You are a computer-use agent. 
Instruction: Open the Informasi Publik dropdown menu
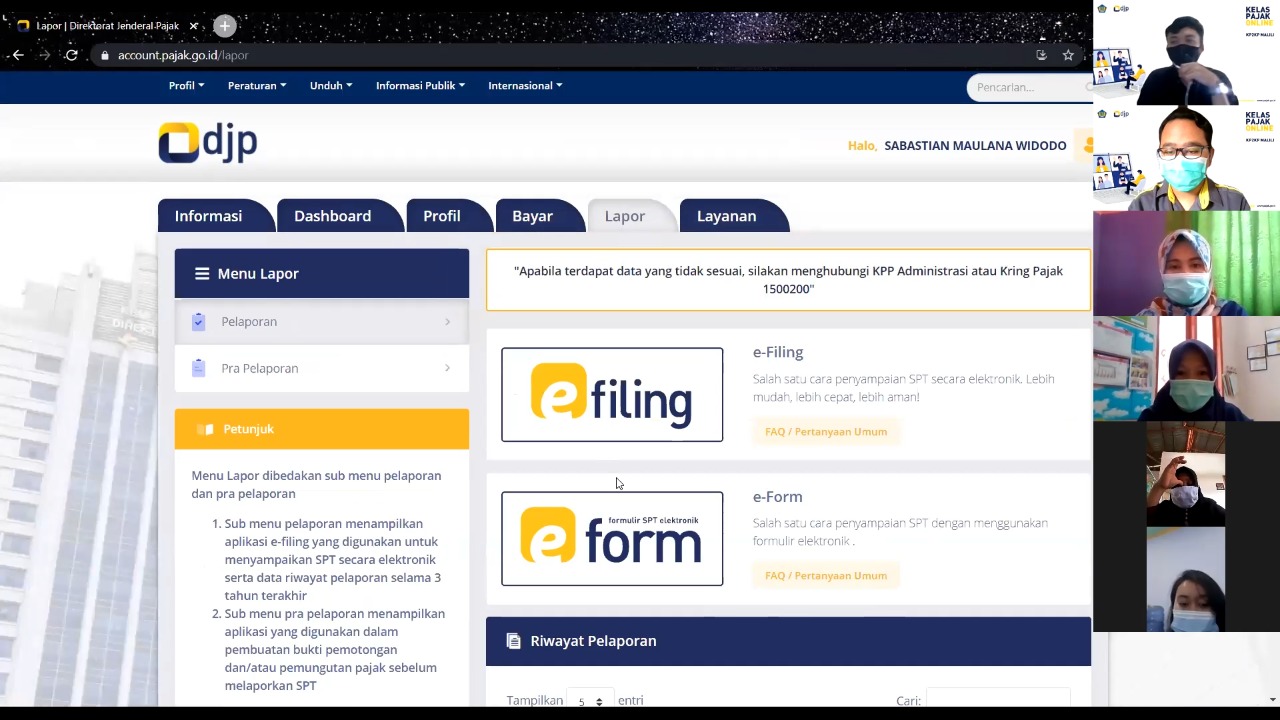[420, 86]
